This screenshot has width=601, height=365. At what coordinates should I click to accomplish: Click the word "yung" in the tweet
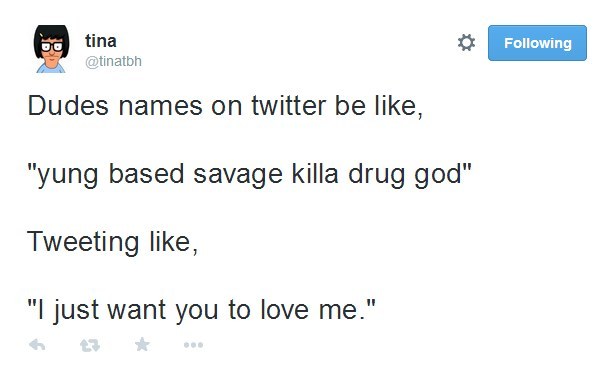pyautogui.click(x=67, y=176)
